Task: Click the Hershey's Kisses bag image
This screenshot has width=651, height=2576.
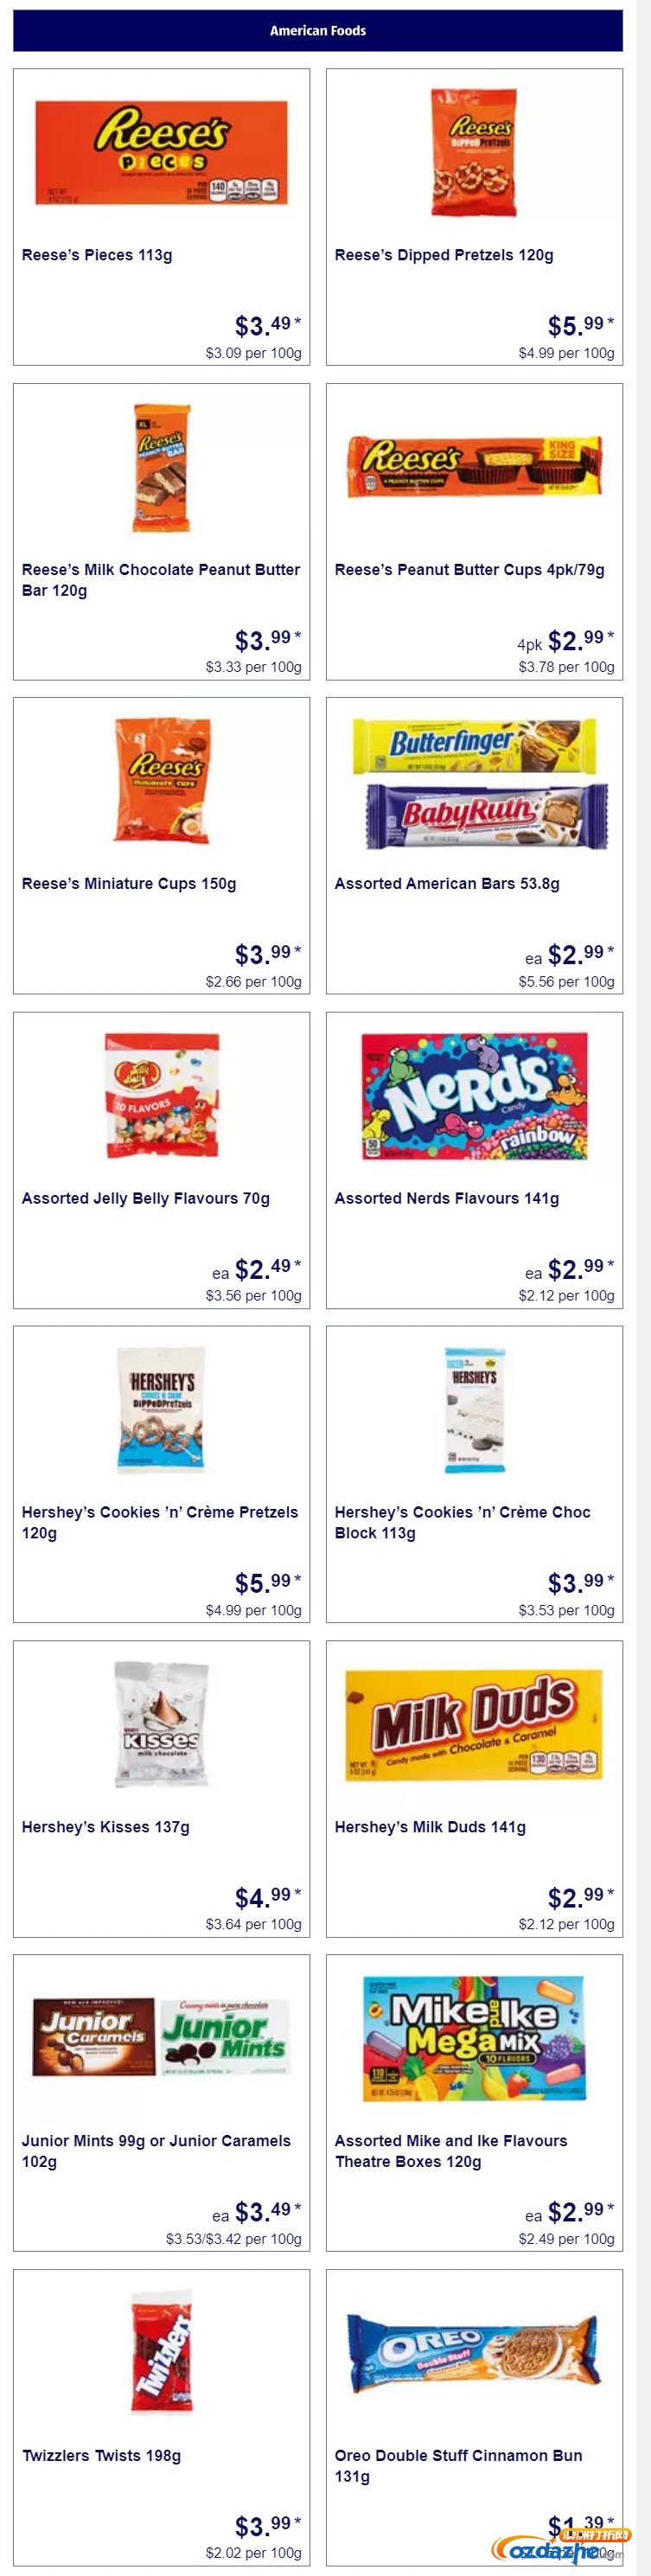Action: point(161,1724)
